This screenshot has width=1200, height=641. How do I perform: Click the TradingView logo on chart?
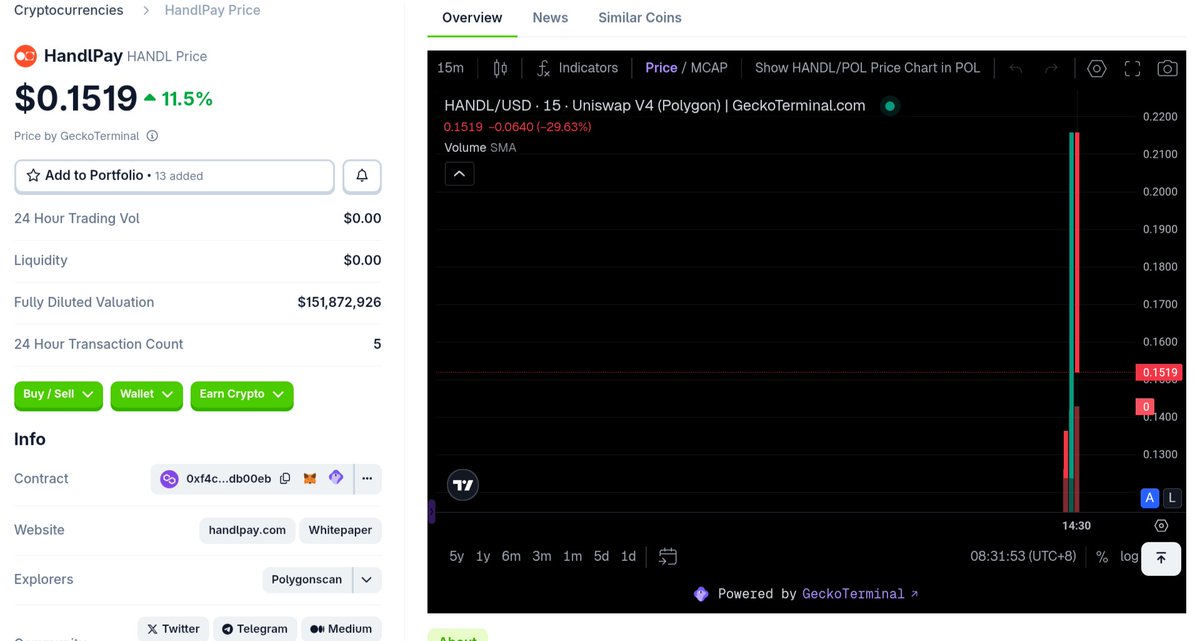463,485
